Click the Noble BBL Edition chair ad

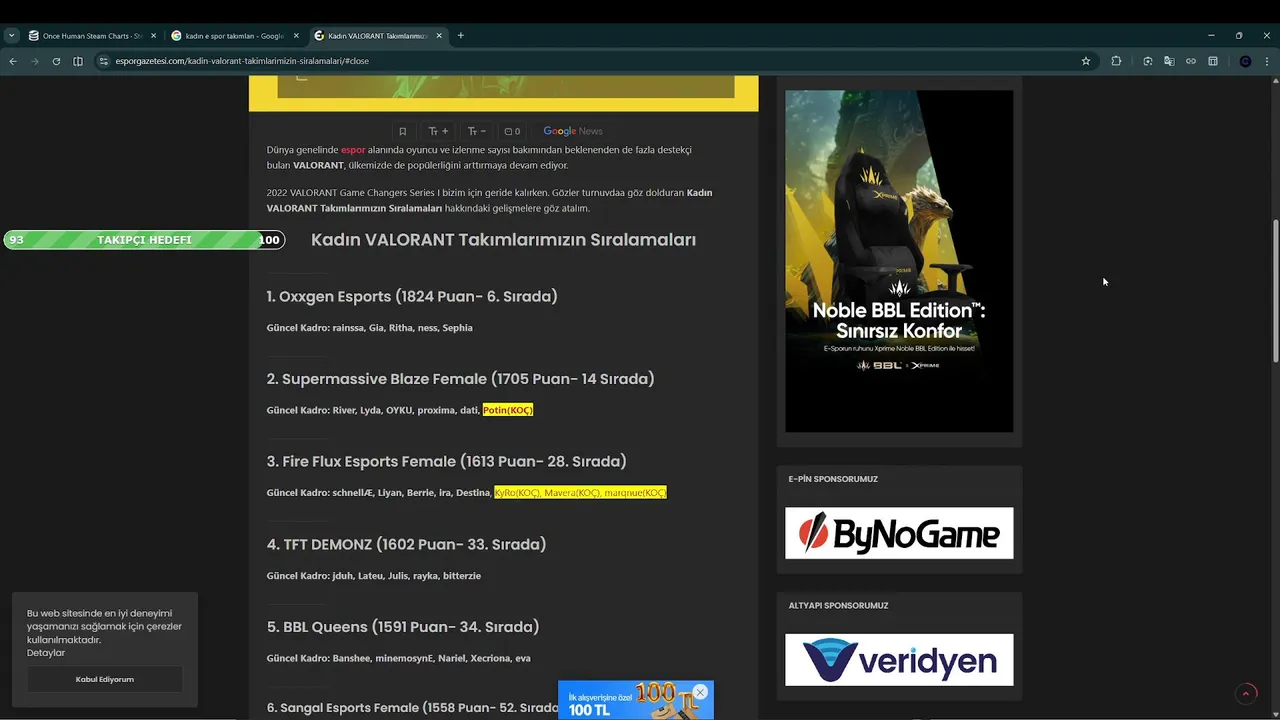[x=899, y=261]
